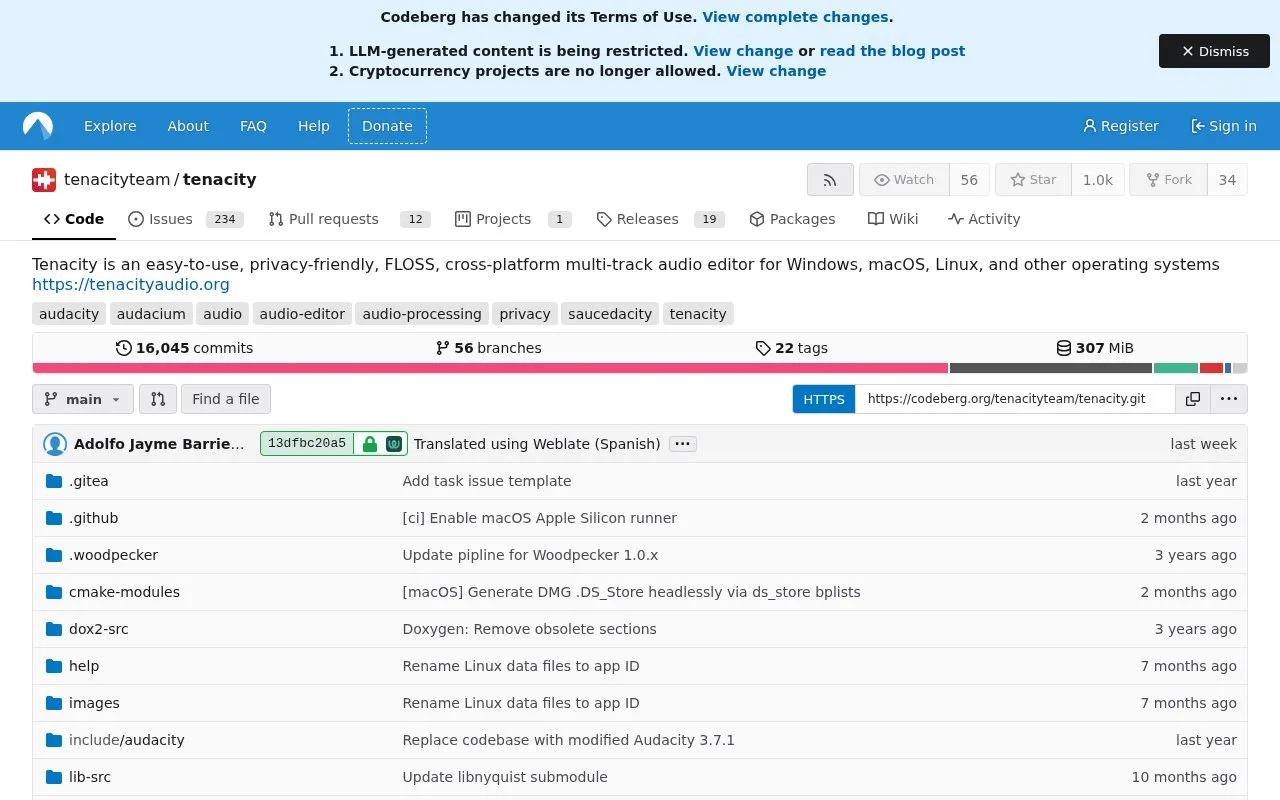Viewport: 1280px width, 800px height.
Task: Open the dox2-src folder
Action: point(98,629)
